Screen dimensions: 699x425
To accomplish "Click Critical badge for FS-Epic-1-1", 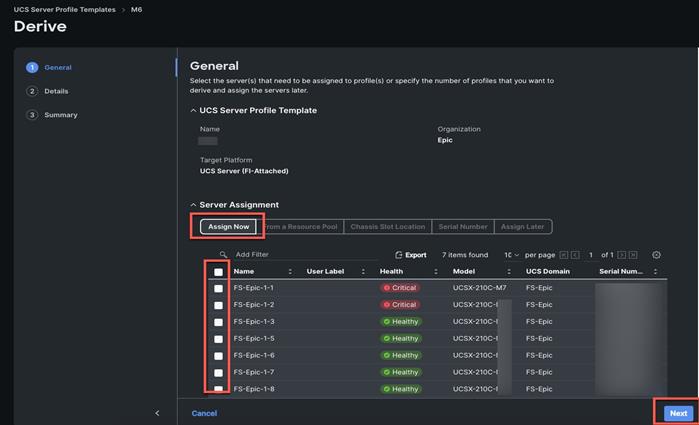I will [x=400, y=288].
